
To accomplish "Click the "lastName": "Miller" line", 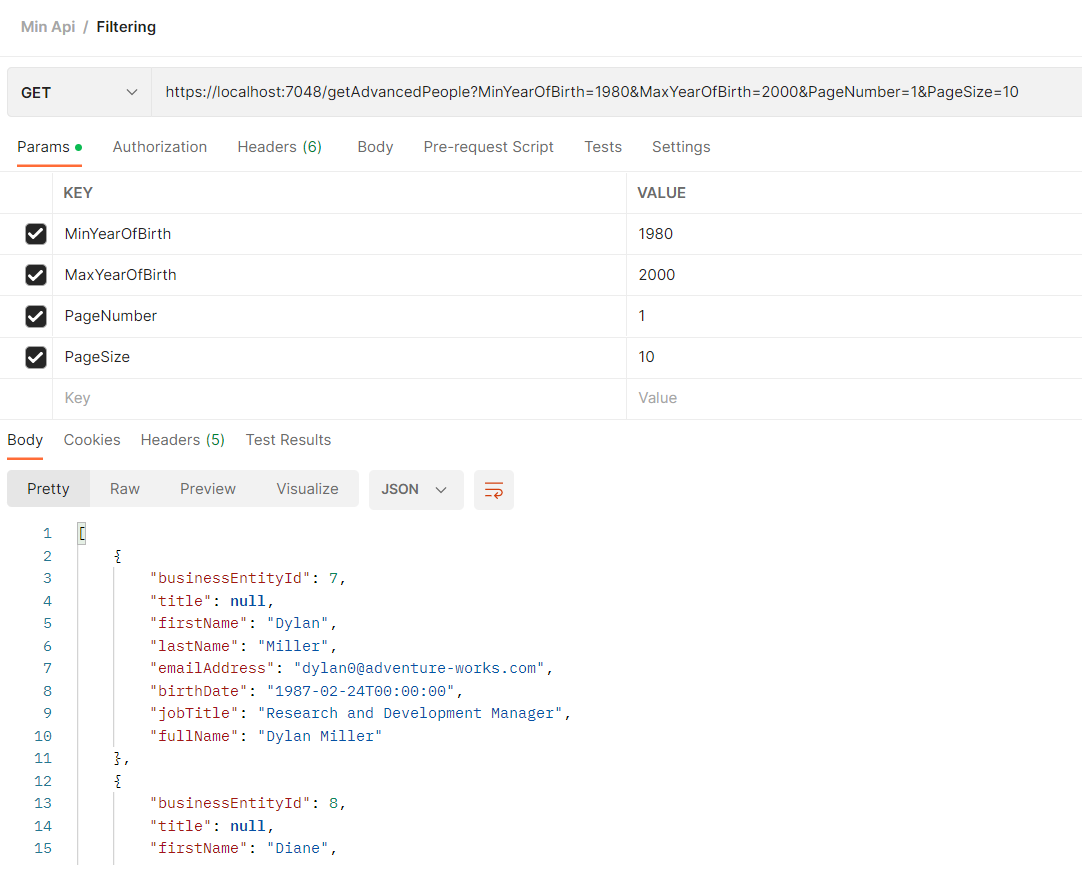I will [x=243, y=646].
